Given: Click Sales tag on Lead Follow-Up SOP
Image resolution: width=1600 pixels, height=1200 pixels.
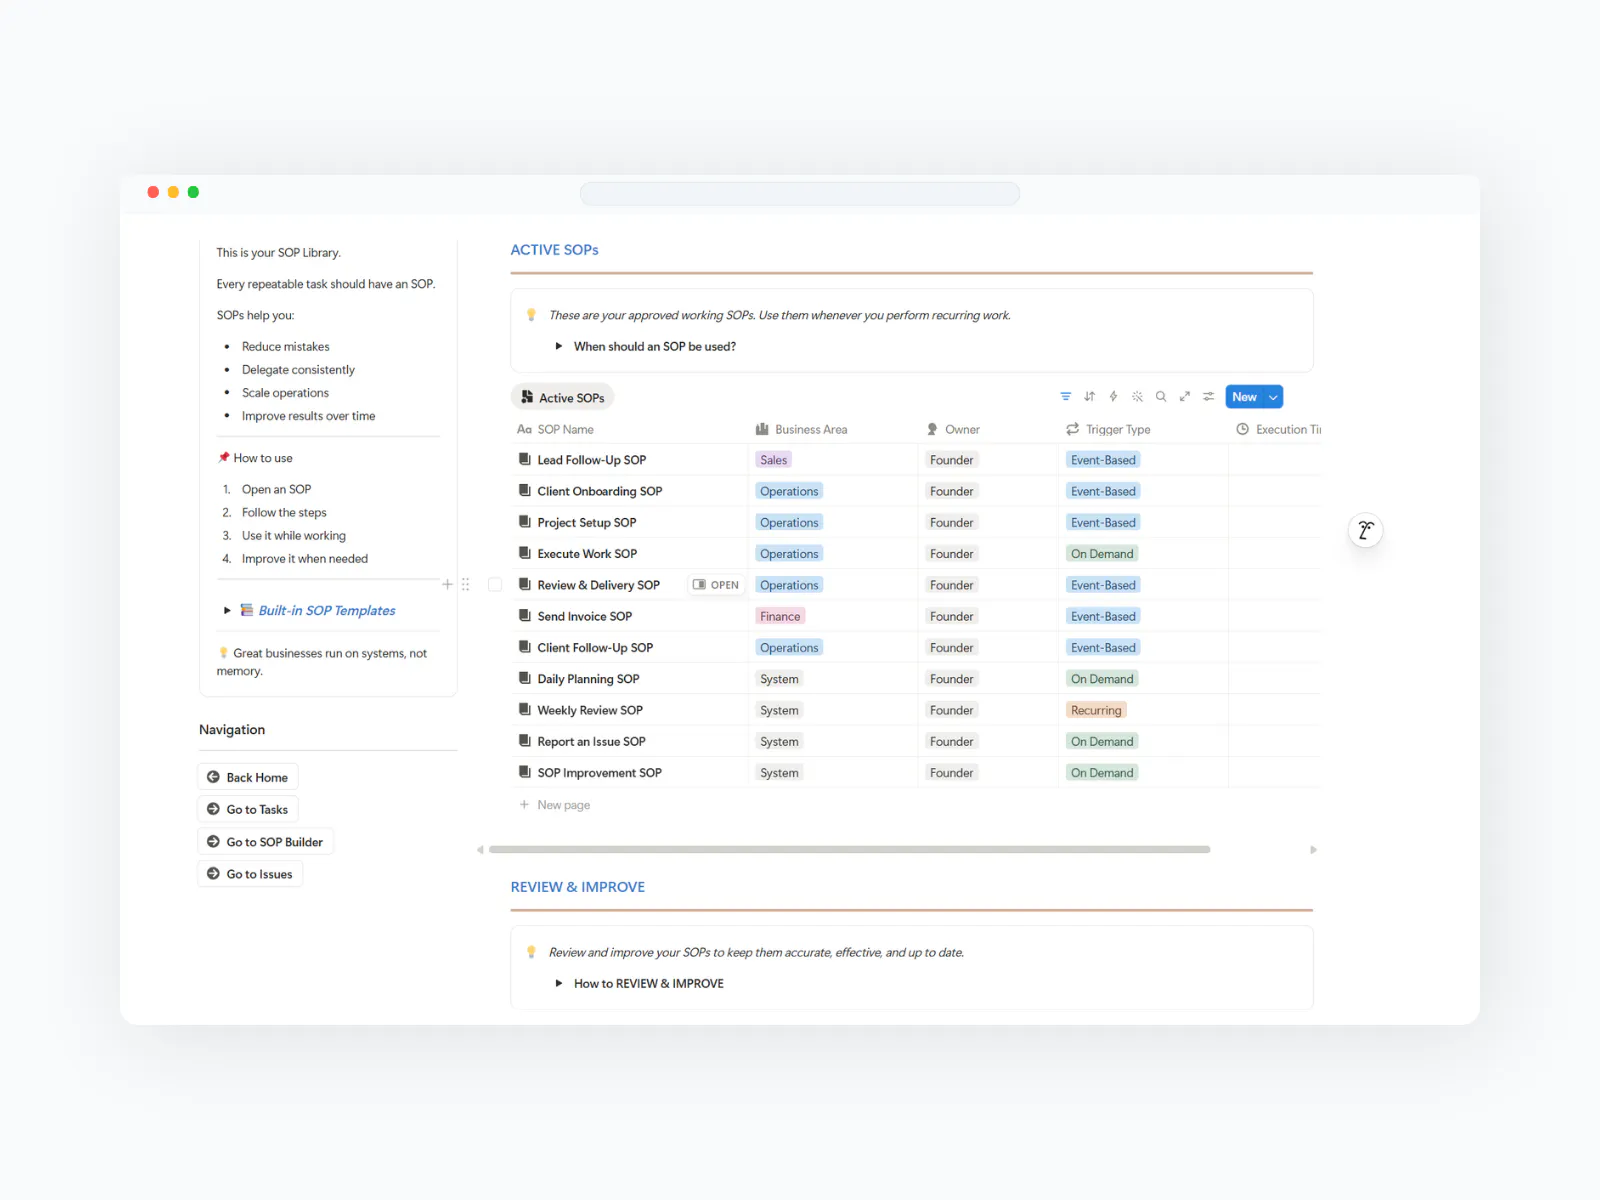Looking at the screenshot, I should (773, 460).
